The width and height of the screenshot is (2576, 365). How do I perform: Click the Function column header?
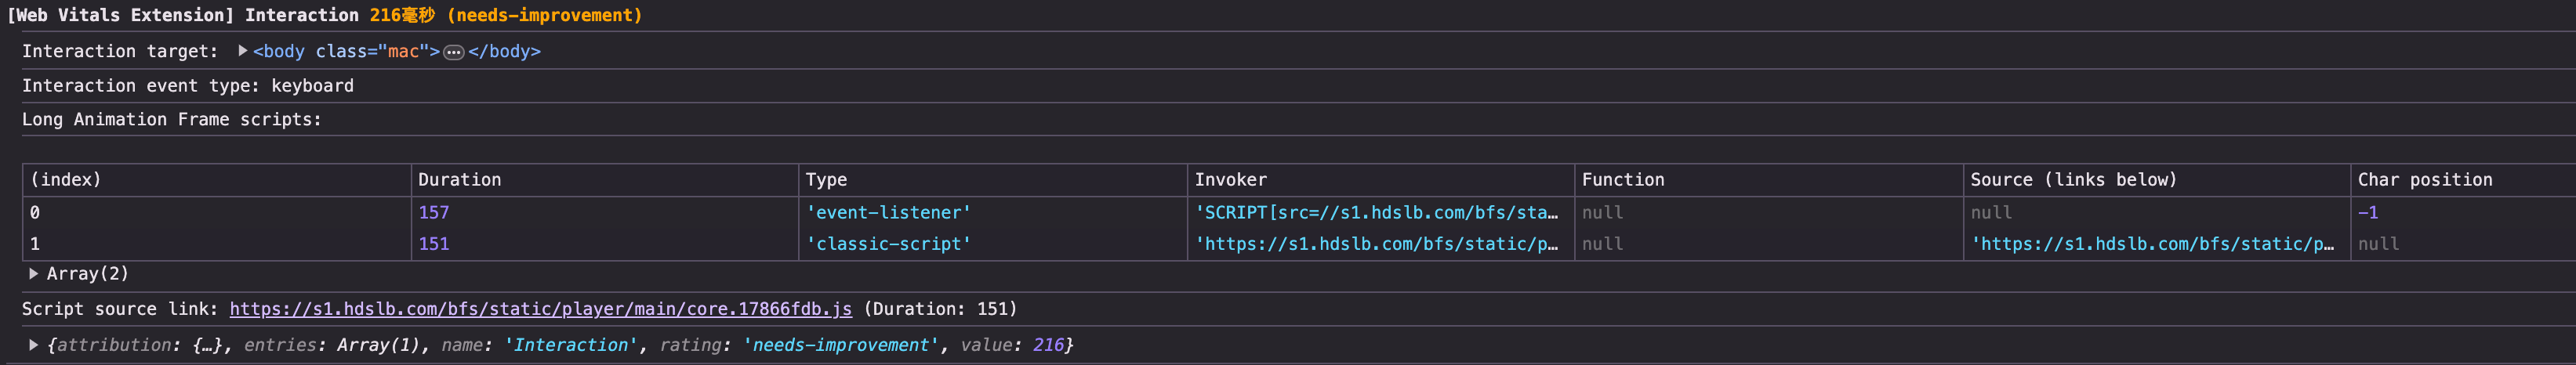coord(1622,180)
